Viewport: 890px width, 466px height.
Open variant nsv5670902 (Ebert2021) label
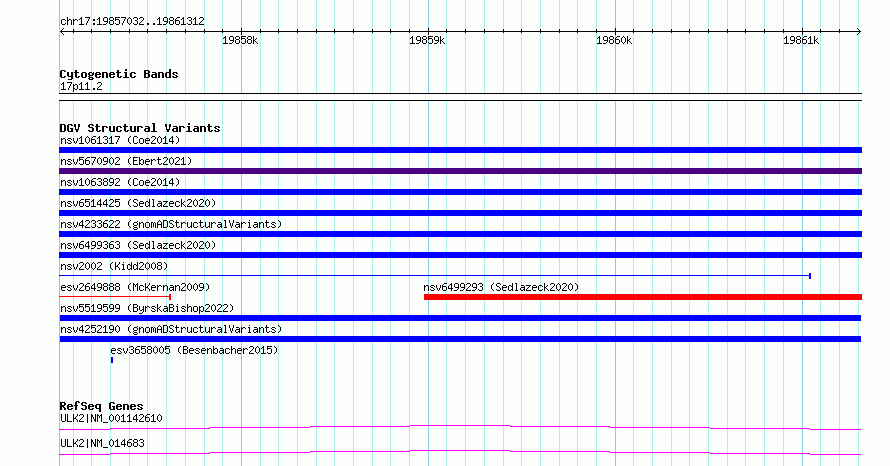coord(126,161)
